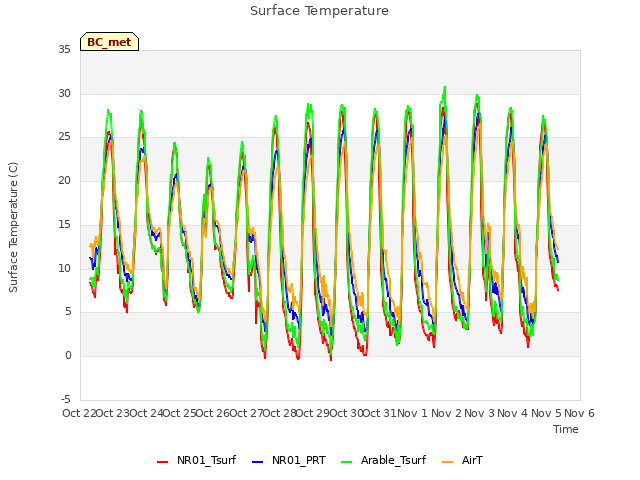The width and height of the screenshot is (640, 480).
Task: Click the 35 y-axis tick label
Action: pyautogui.click(x=64, y=50)
